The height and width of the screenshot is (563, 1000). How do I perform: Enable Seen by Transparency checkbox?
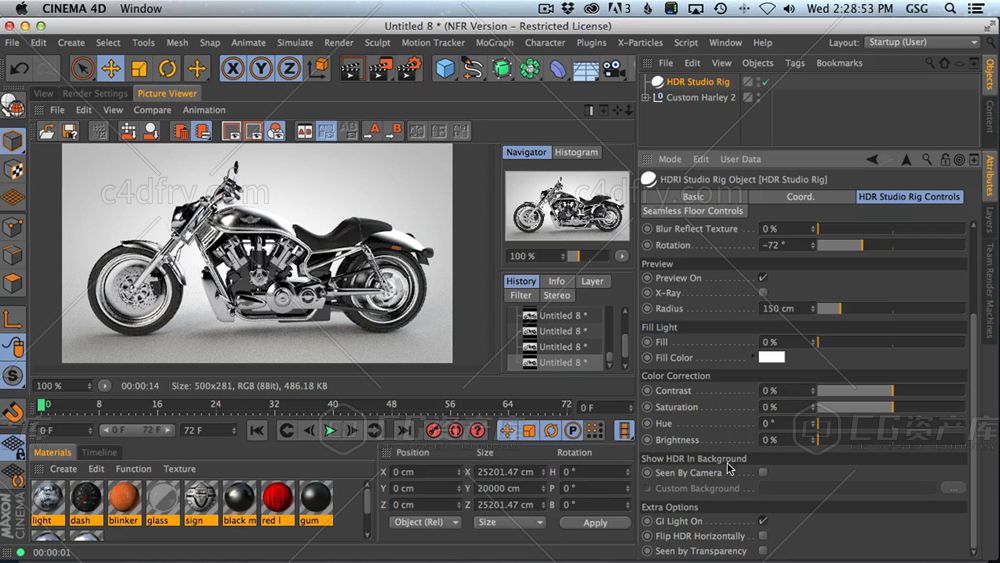tap(763, 550)
